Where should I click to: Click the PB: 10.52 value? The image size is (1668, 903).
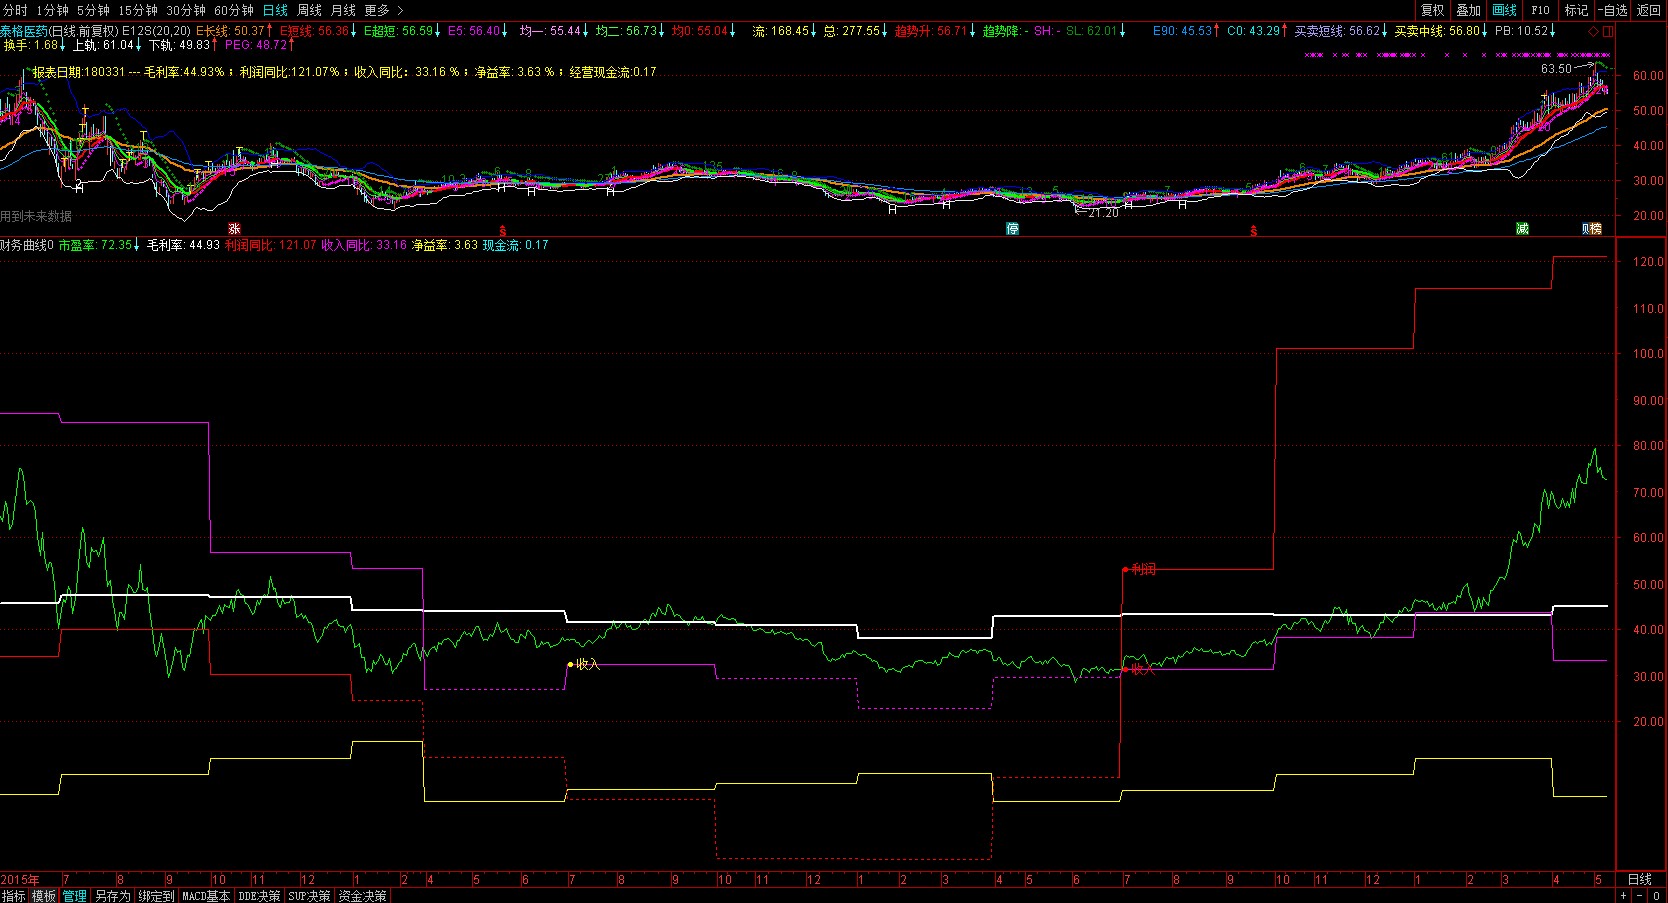tap(1522, 31)
